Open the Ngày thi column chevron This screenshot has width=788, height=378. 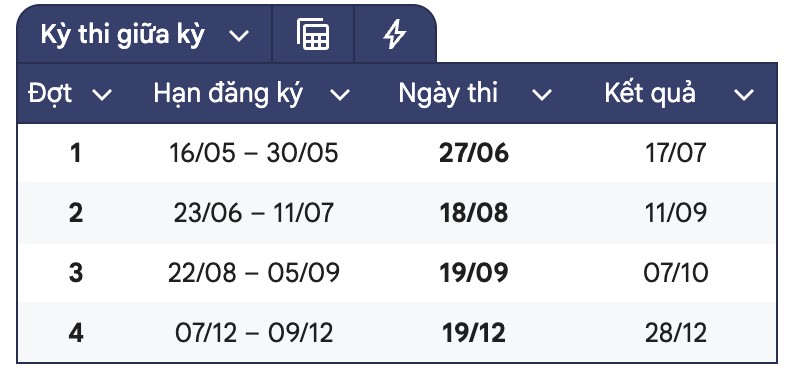click(542, 94)
